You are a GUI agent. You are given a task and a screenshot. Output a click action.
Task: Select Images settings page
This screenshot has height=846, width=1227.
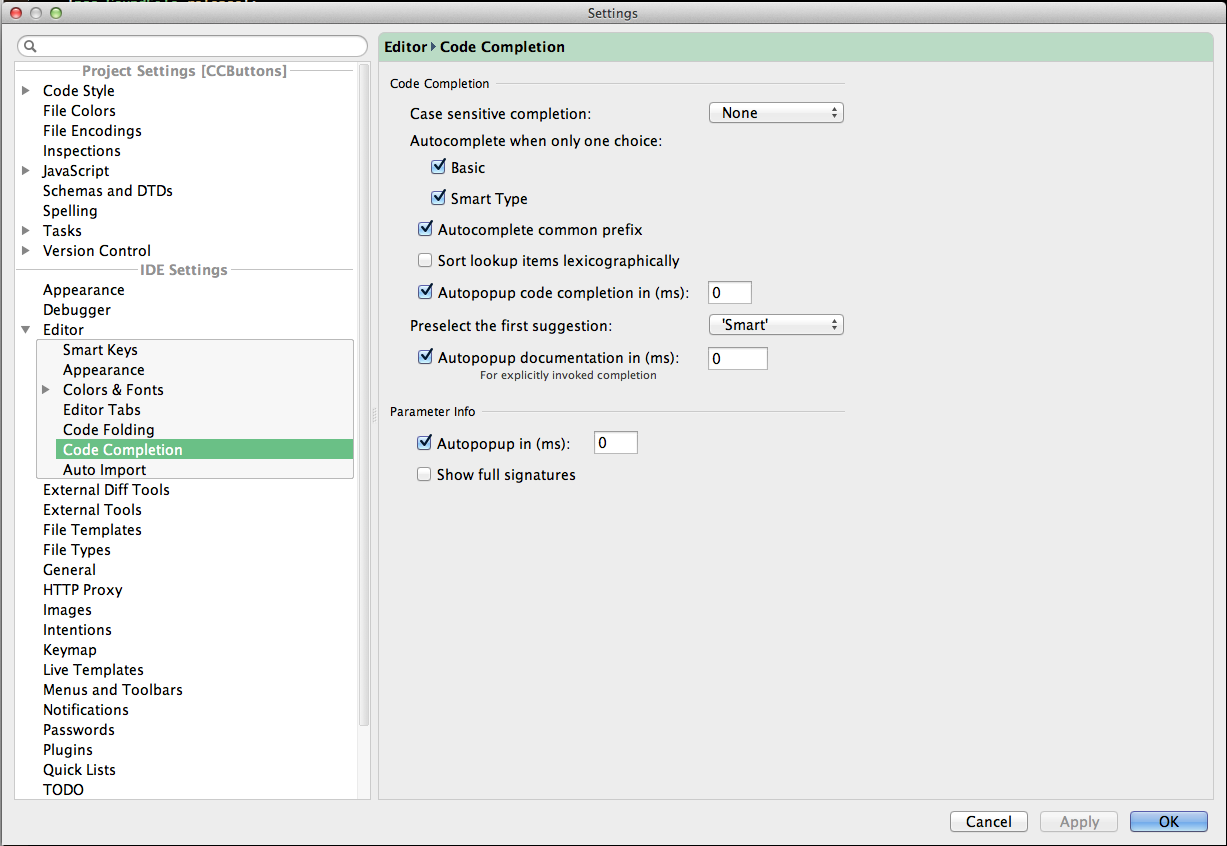pos(67,610)
